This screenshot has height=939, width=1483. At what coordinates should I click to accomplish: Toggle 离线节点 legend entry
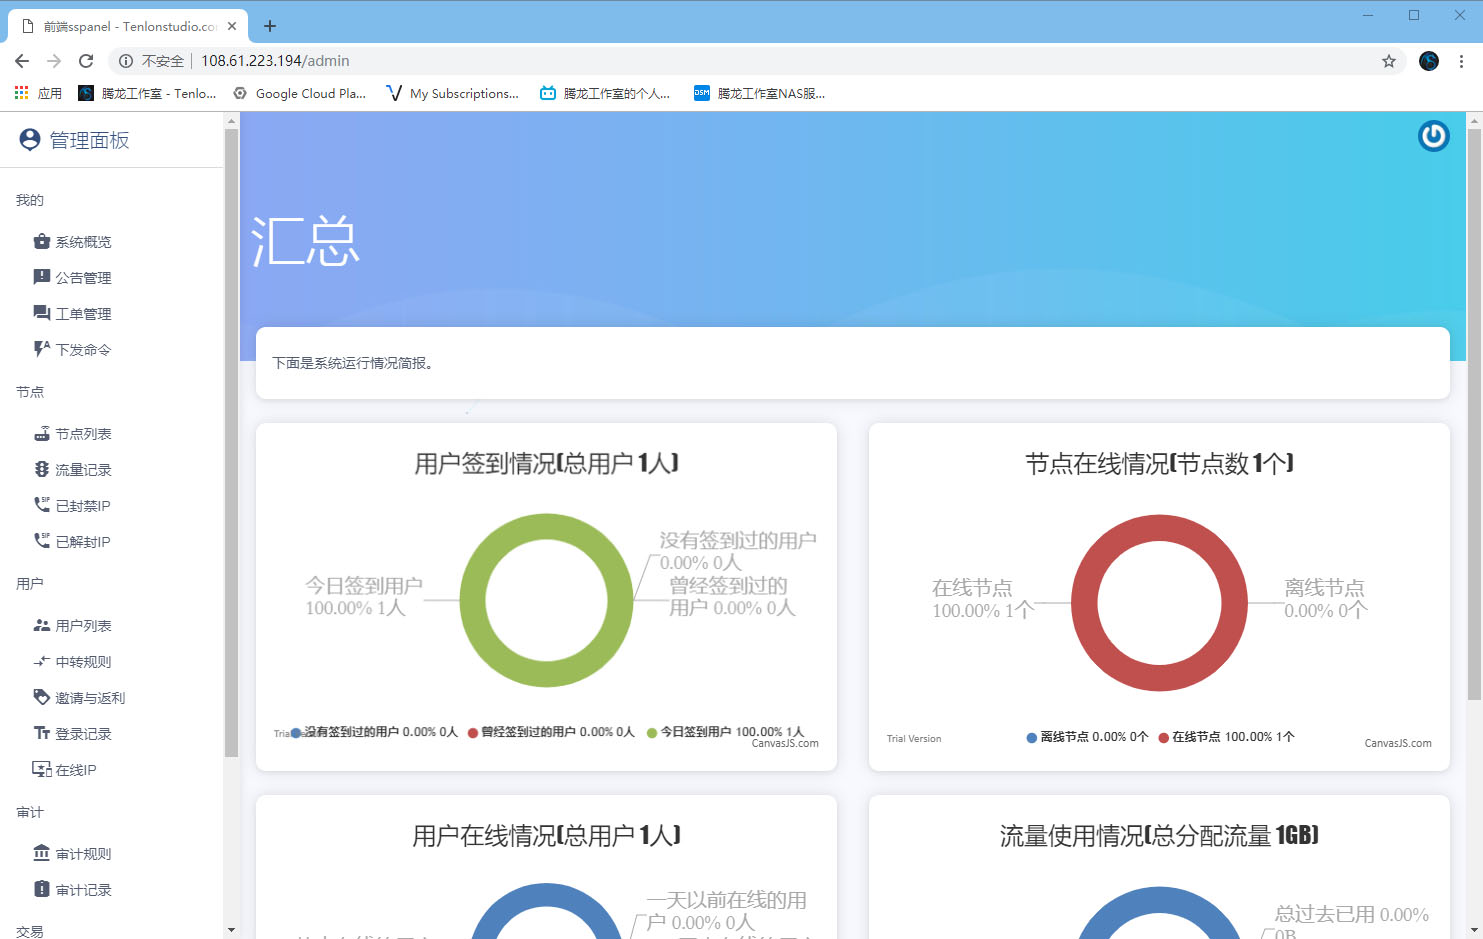(x=1087, y=737)
